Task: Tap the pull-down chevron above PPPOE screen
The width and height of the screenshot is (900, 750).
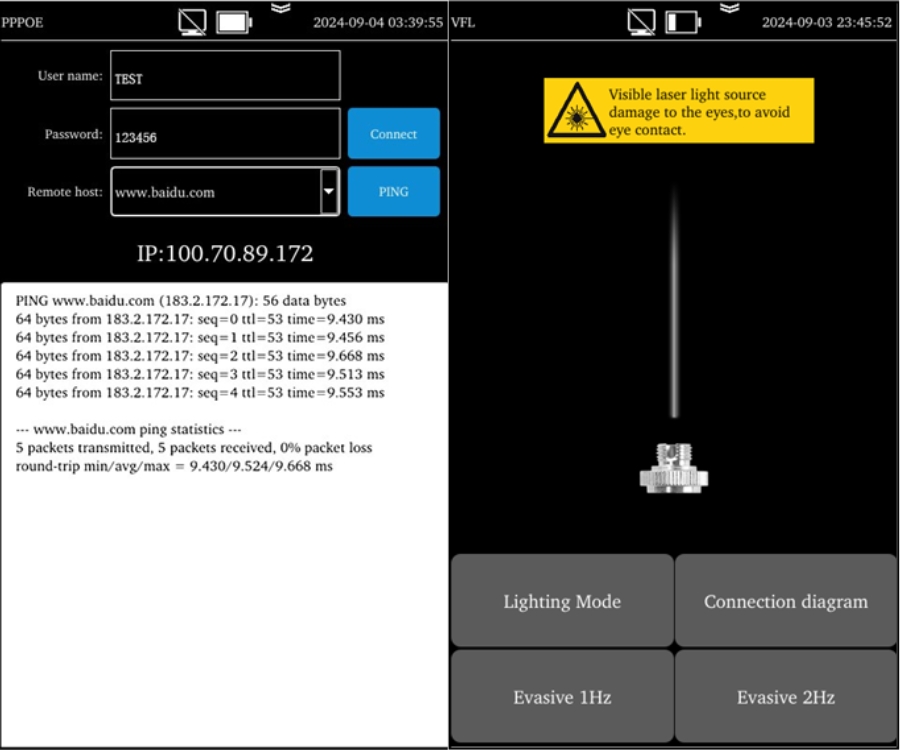Action: (281, 7)
